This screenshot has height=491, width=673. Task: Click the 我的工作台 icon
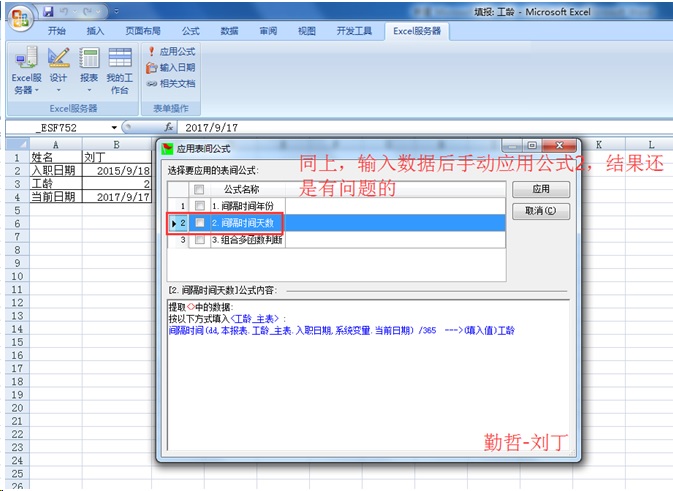coord(120,70)
